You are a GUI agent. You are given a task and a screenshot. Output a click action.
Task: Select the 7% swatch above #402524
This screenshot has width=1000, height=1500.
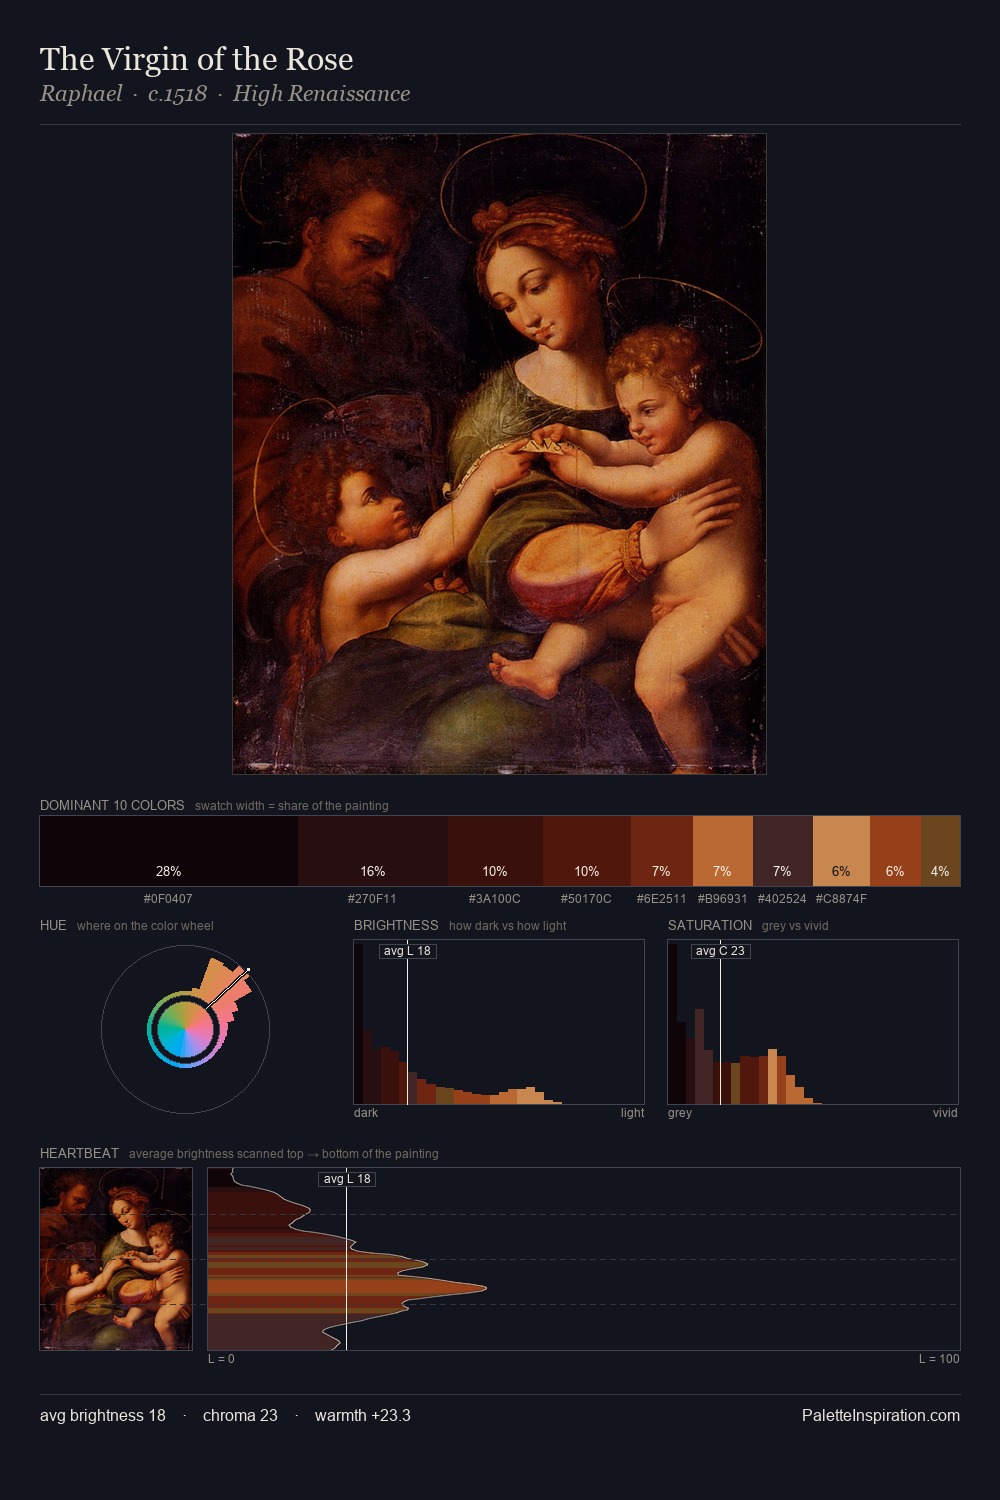point(782,851)
